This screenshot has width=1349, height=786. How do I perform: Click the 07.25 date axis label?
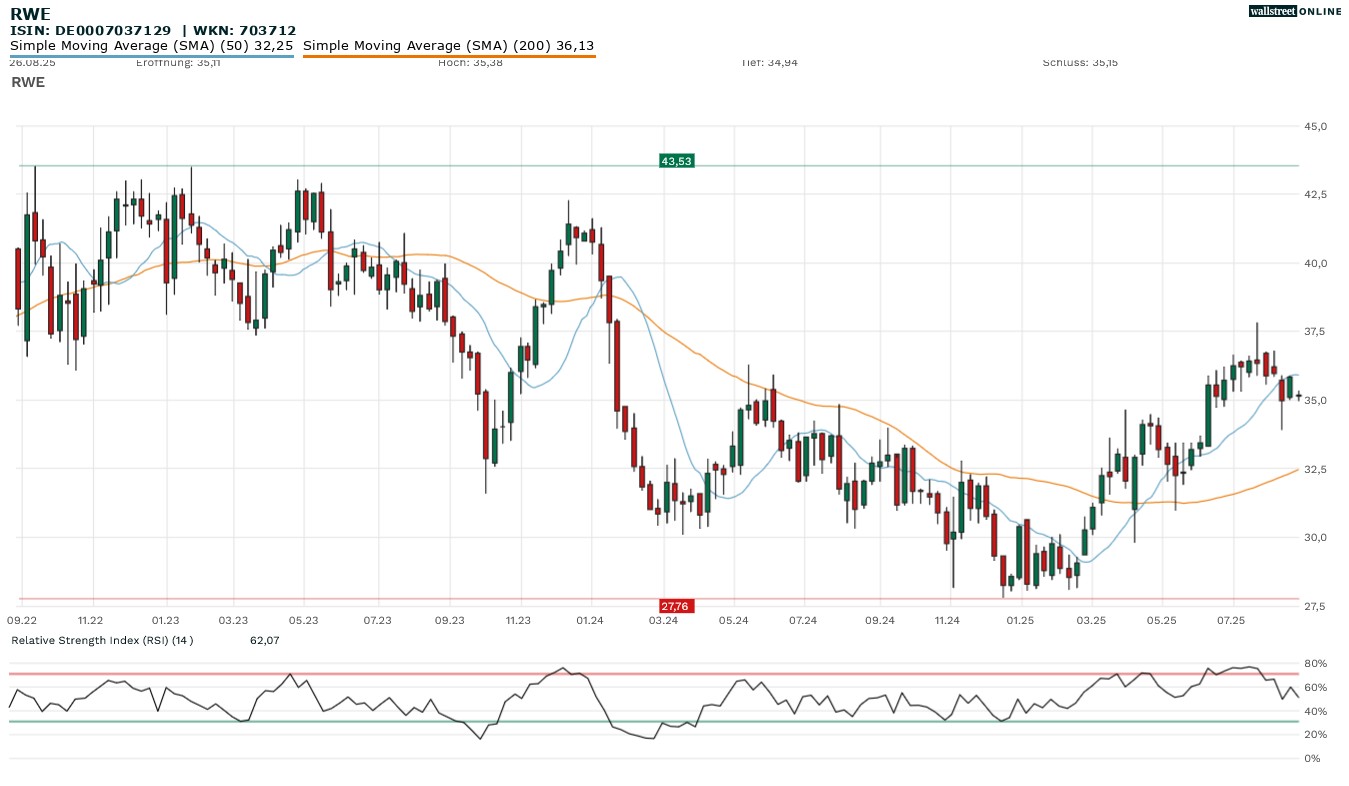(1231, 620)
